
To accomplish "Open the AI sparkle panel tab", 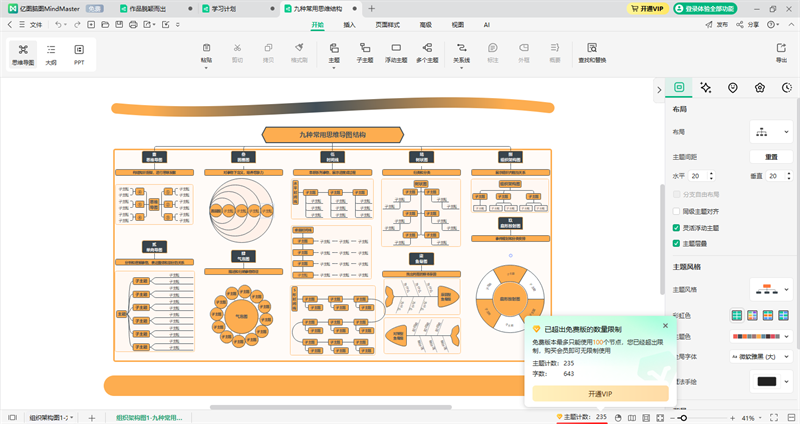I will (x=706, y=88).
